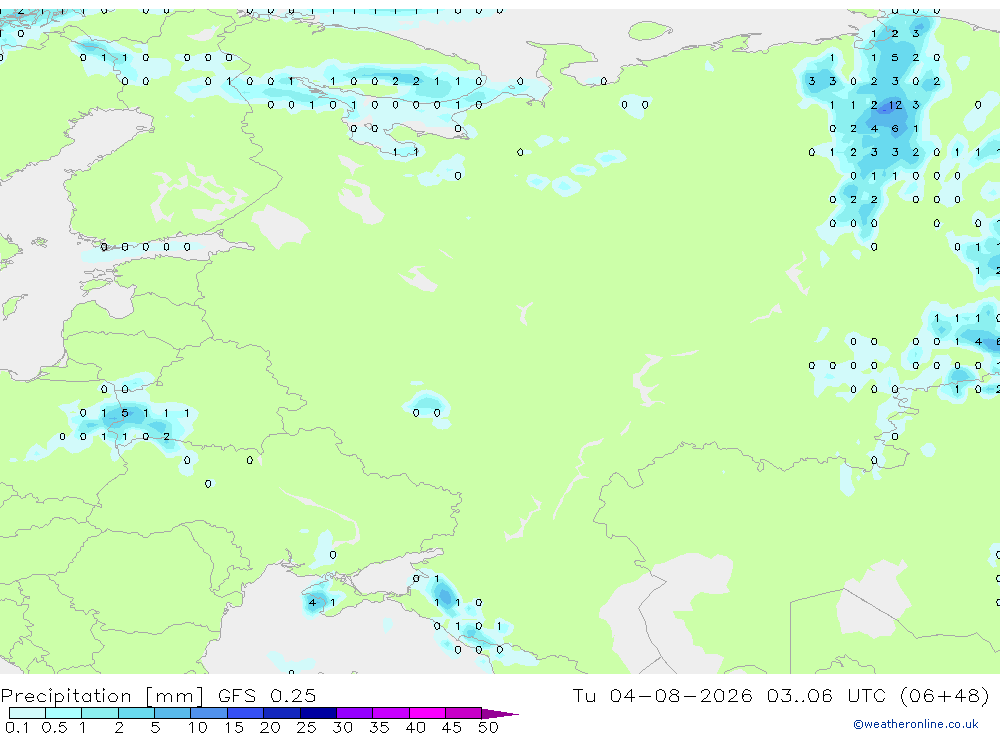This screenshot has height=733, width=1000.
Task: Select the 5–10 mm legend color swatch
Action: (173, 713)
